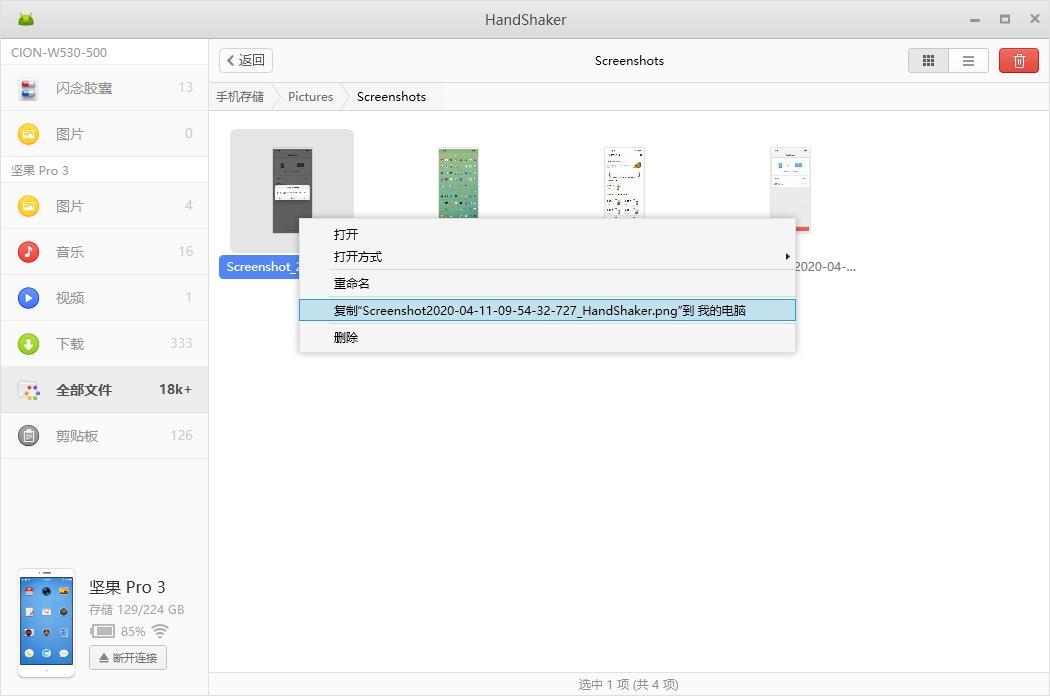This screenshot has width=1050, height=696.
Task: Switch to list view
Action: [x=967, y=60]
